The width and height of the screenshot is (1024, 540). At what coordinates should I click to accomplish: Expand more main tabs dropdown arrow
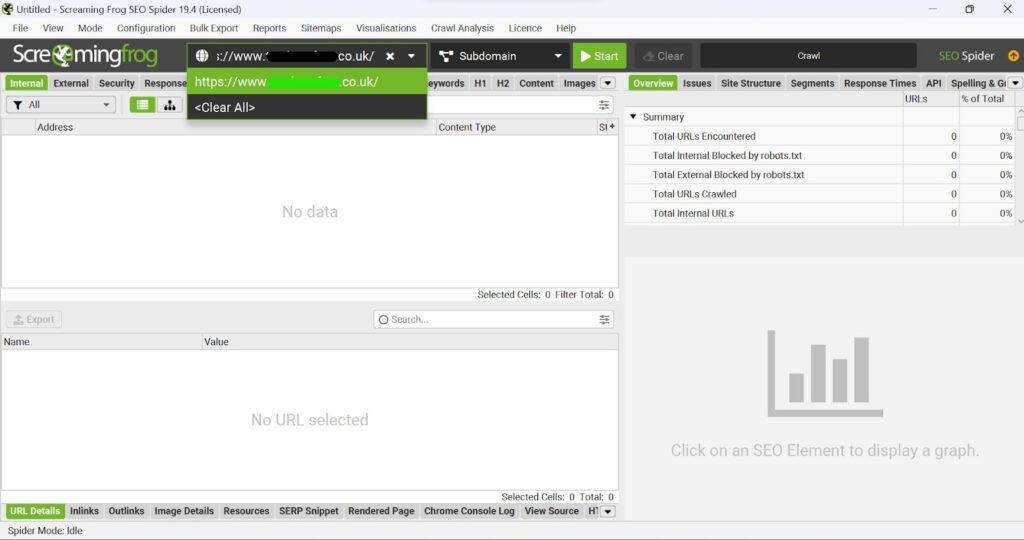click(608, 83)
